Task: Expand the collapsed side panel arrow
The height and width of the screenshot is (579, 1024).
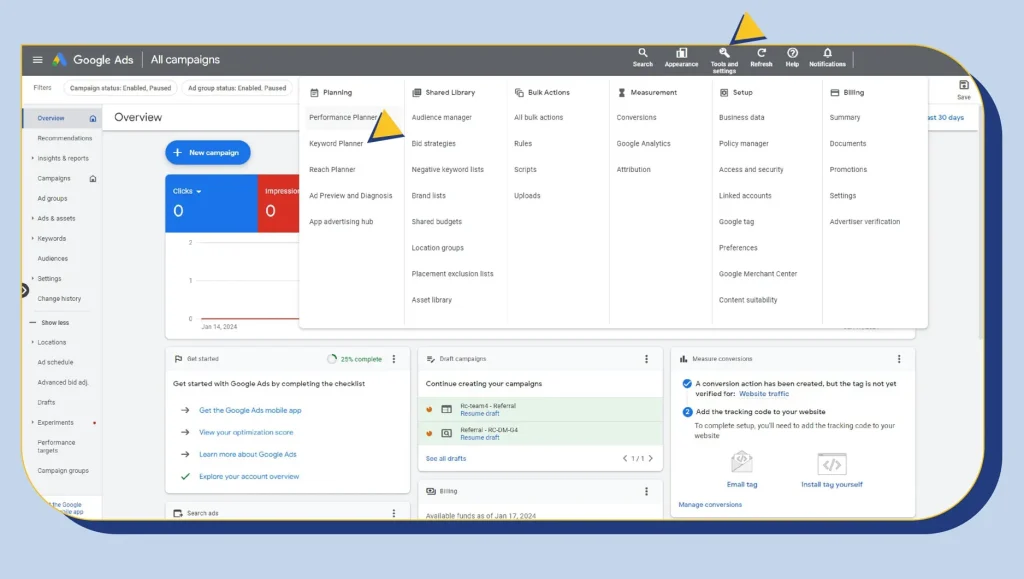Action: click(24, 290)
